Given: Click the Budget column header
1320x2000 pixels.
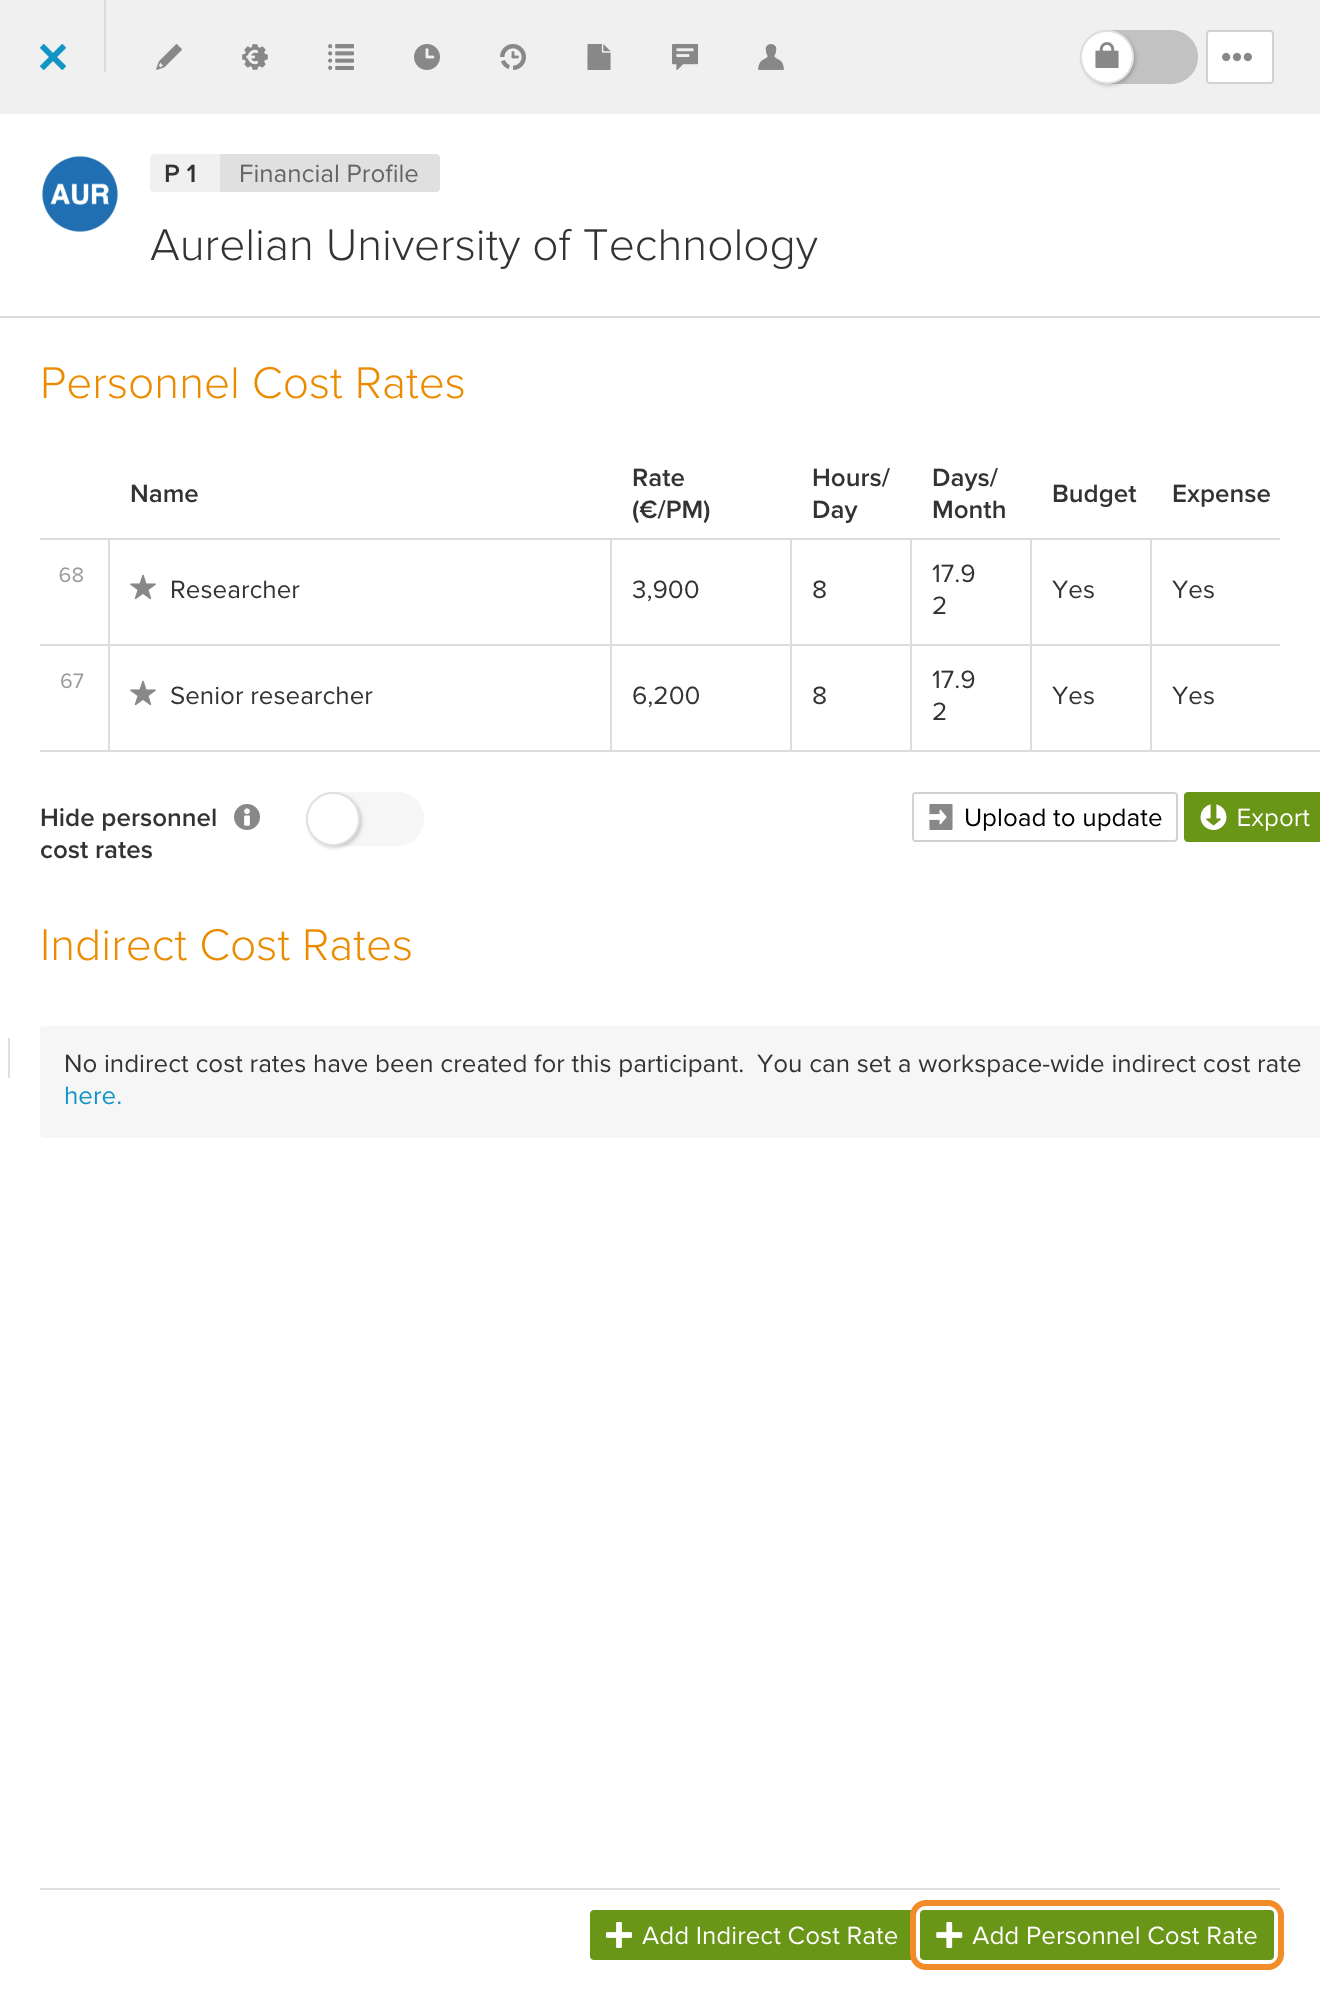Looking at the screenshot, I should [x=1094, y=494].
